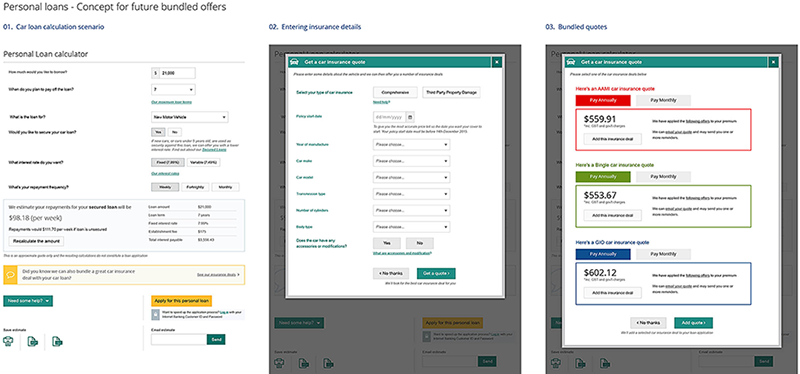Viewport: 800px width, 374px height.
Task: Click No thanks in the panel 02 dialog
Action: (x=391, y=273)
